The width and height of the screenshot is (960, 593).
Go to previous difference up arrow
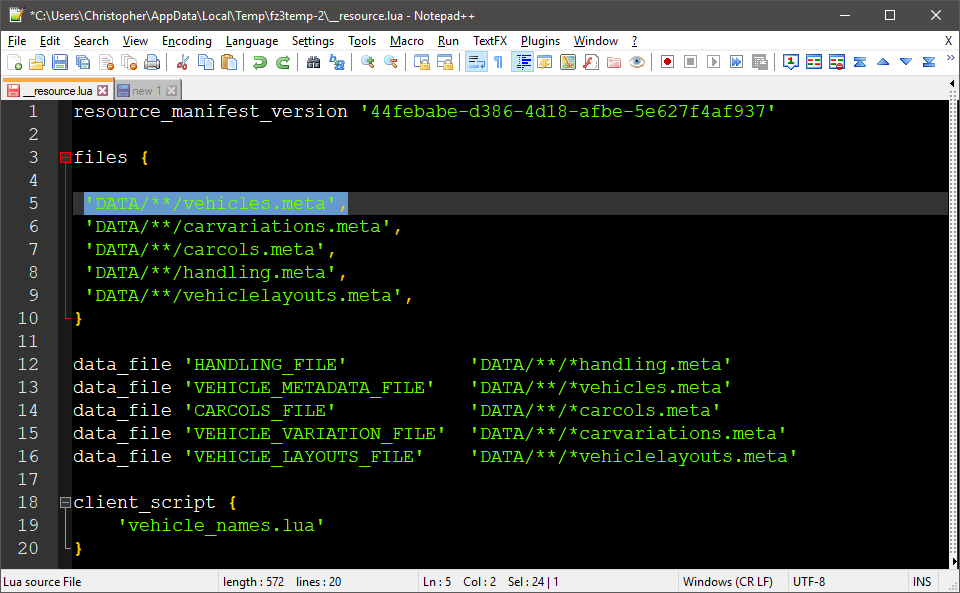[883, 62]
